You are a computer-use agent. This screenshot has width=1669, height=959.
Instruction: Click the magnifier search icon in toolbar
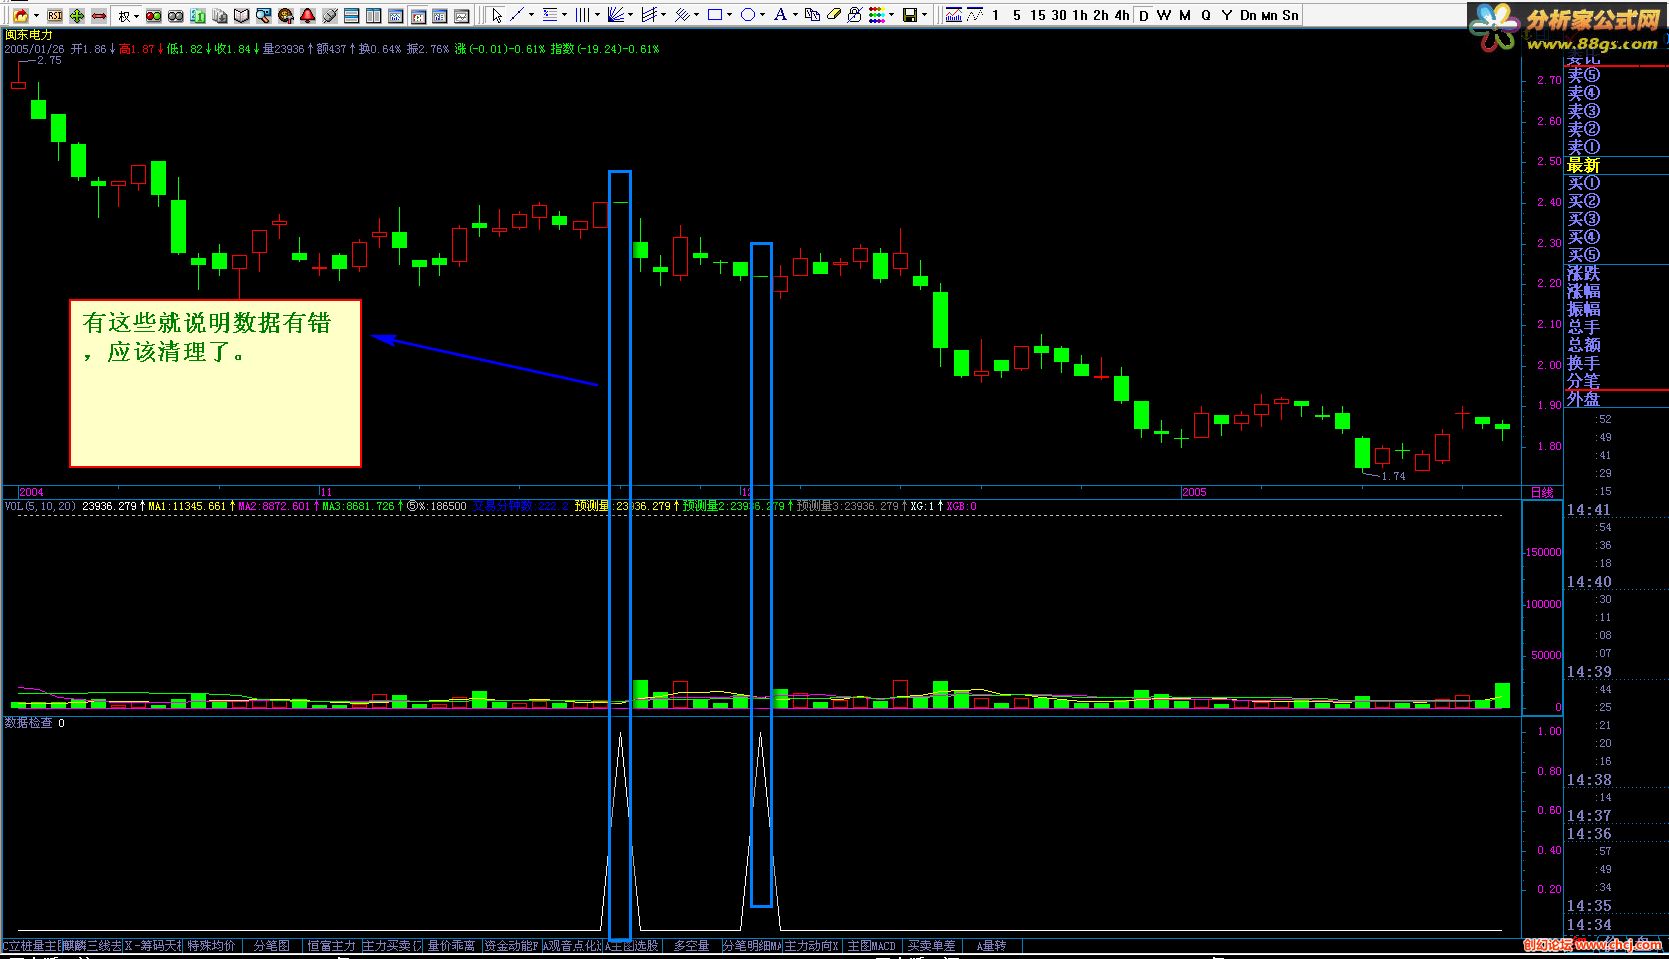[263, 16]
